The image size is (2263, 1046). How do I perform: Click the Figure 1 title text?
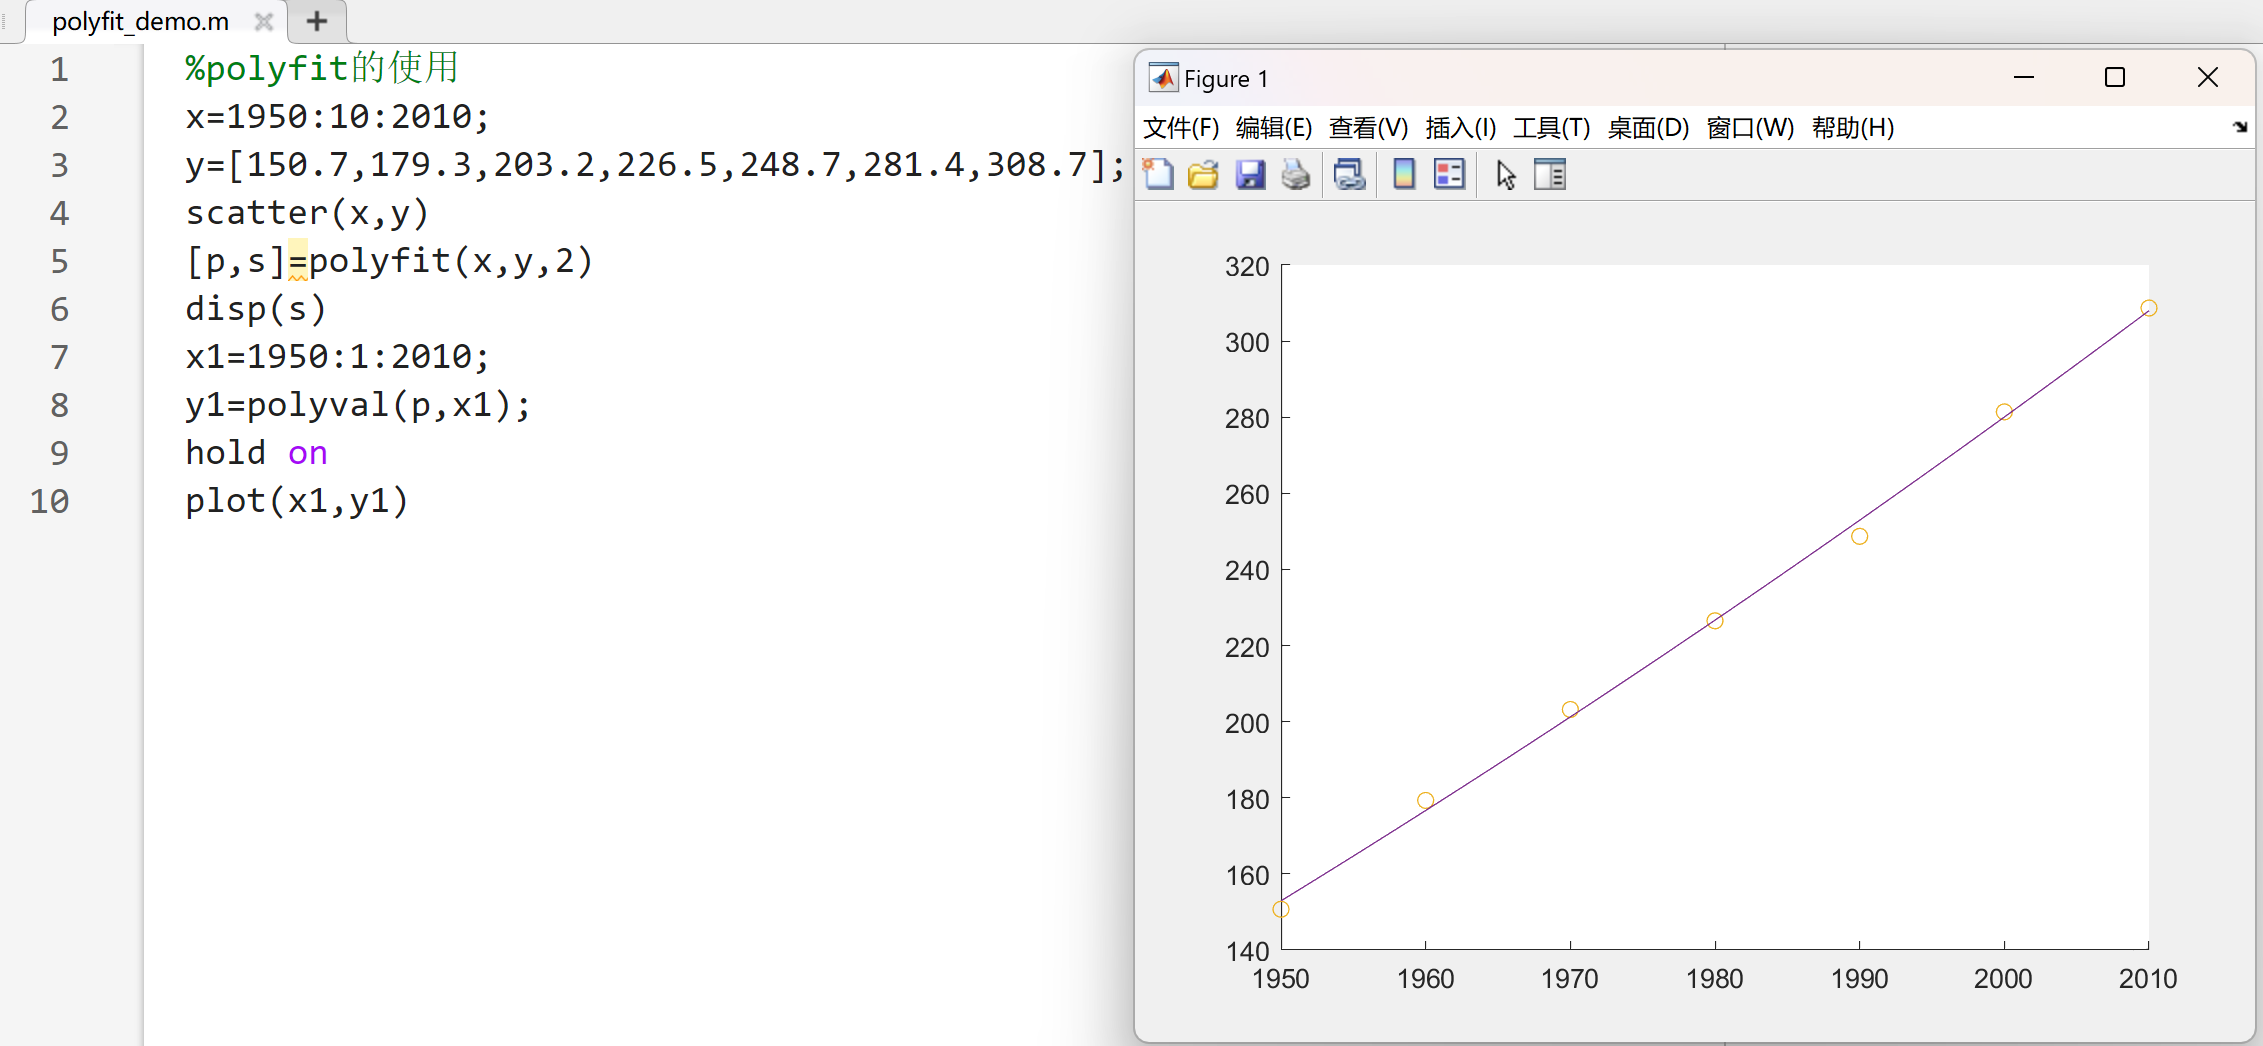click(1226, 79)
